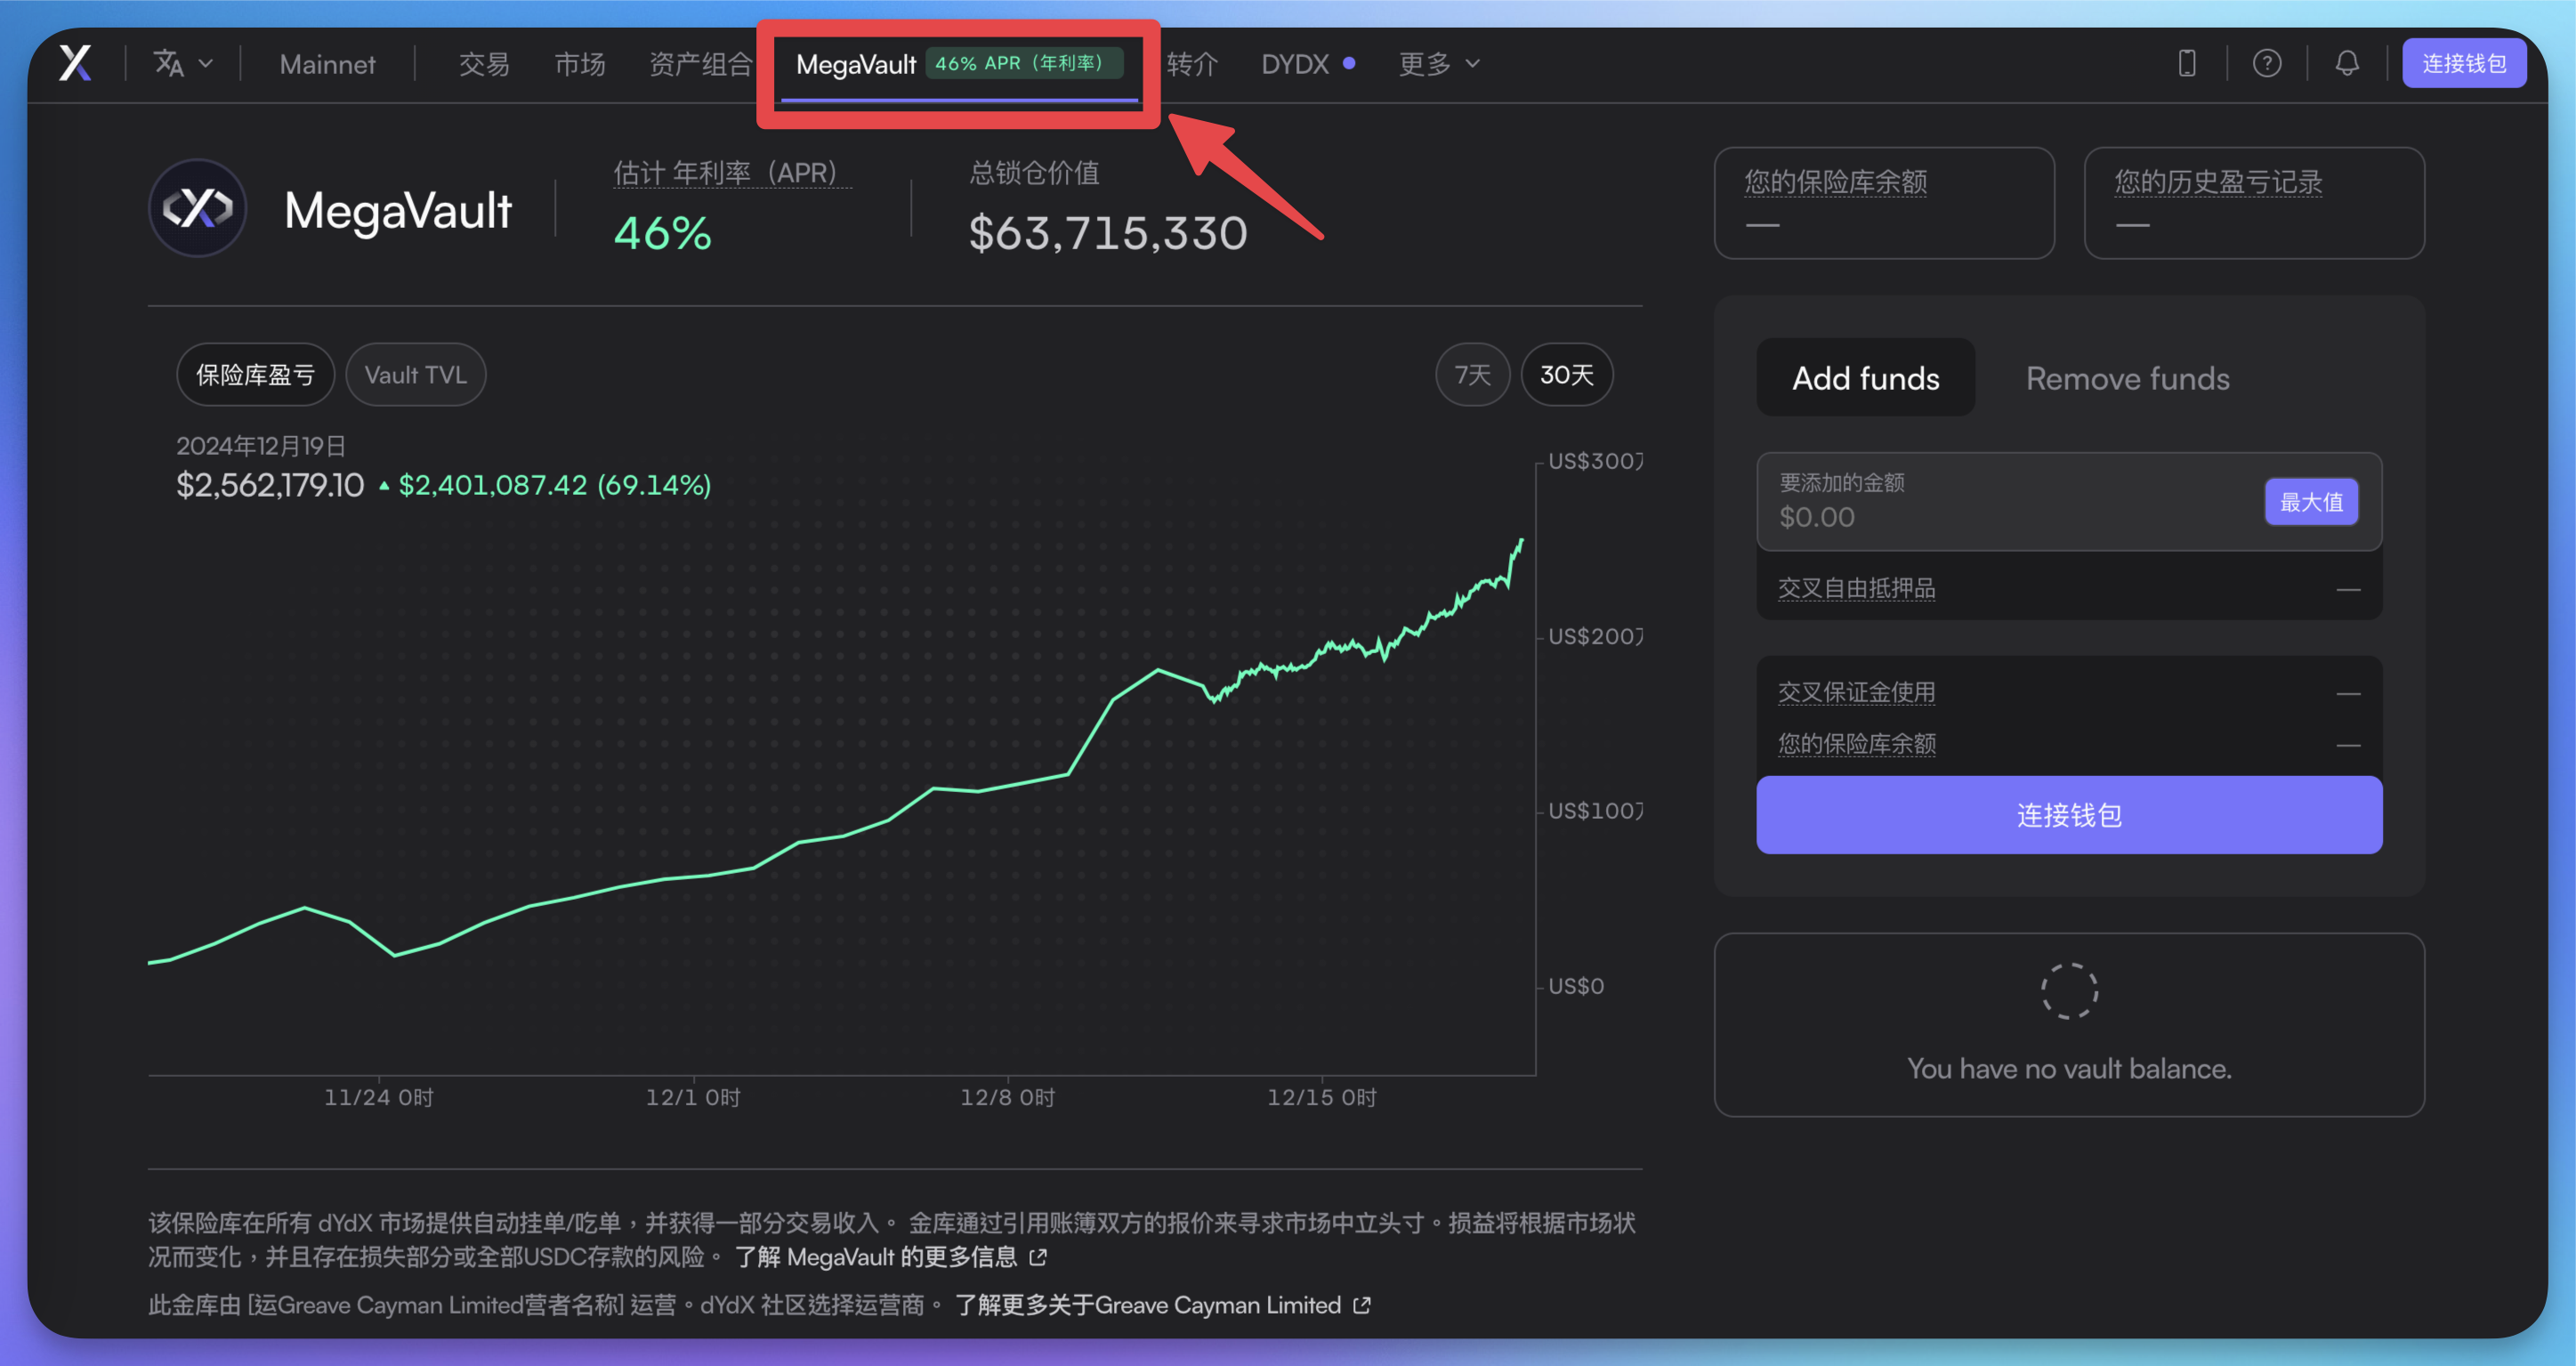Open the 转介 referral tab

pyautogui.click(x=1192, y=64)
